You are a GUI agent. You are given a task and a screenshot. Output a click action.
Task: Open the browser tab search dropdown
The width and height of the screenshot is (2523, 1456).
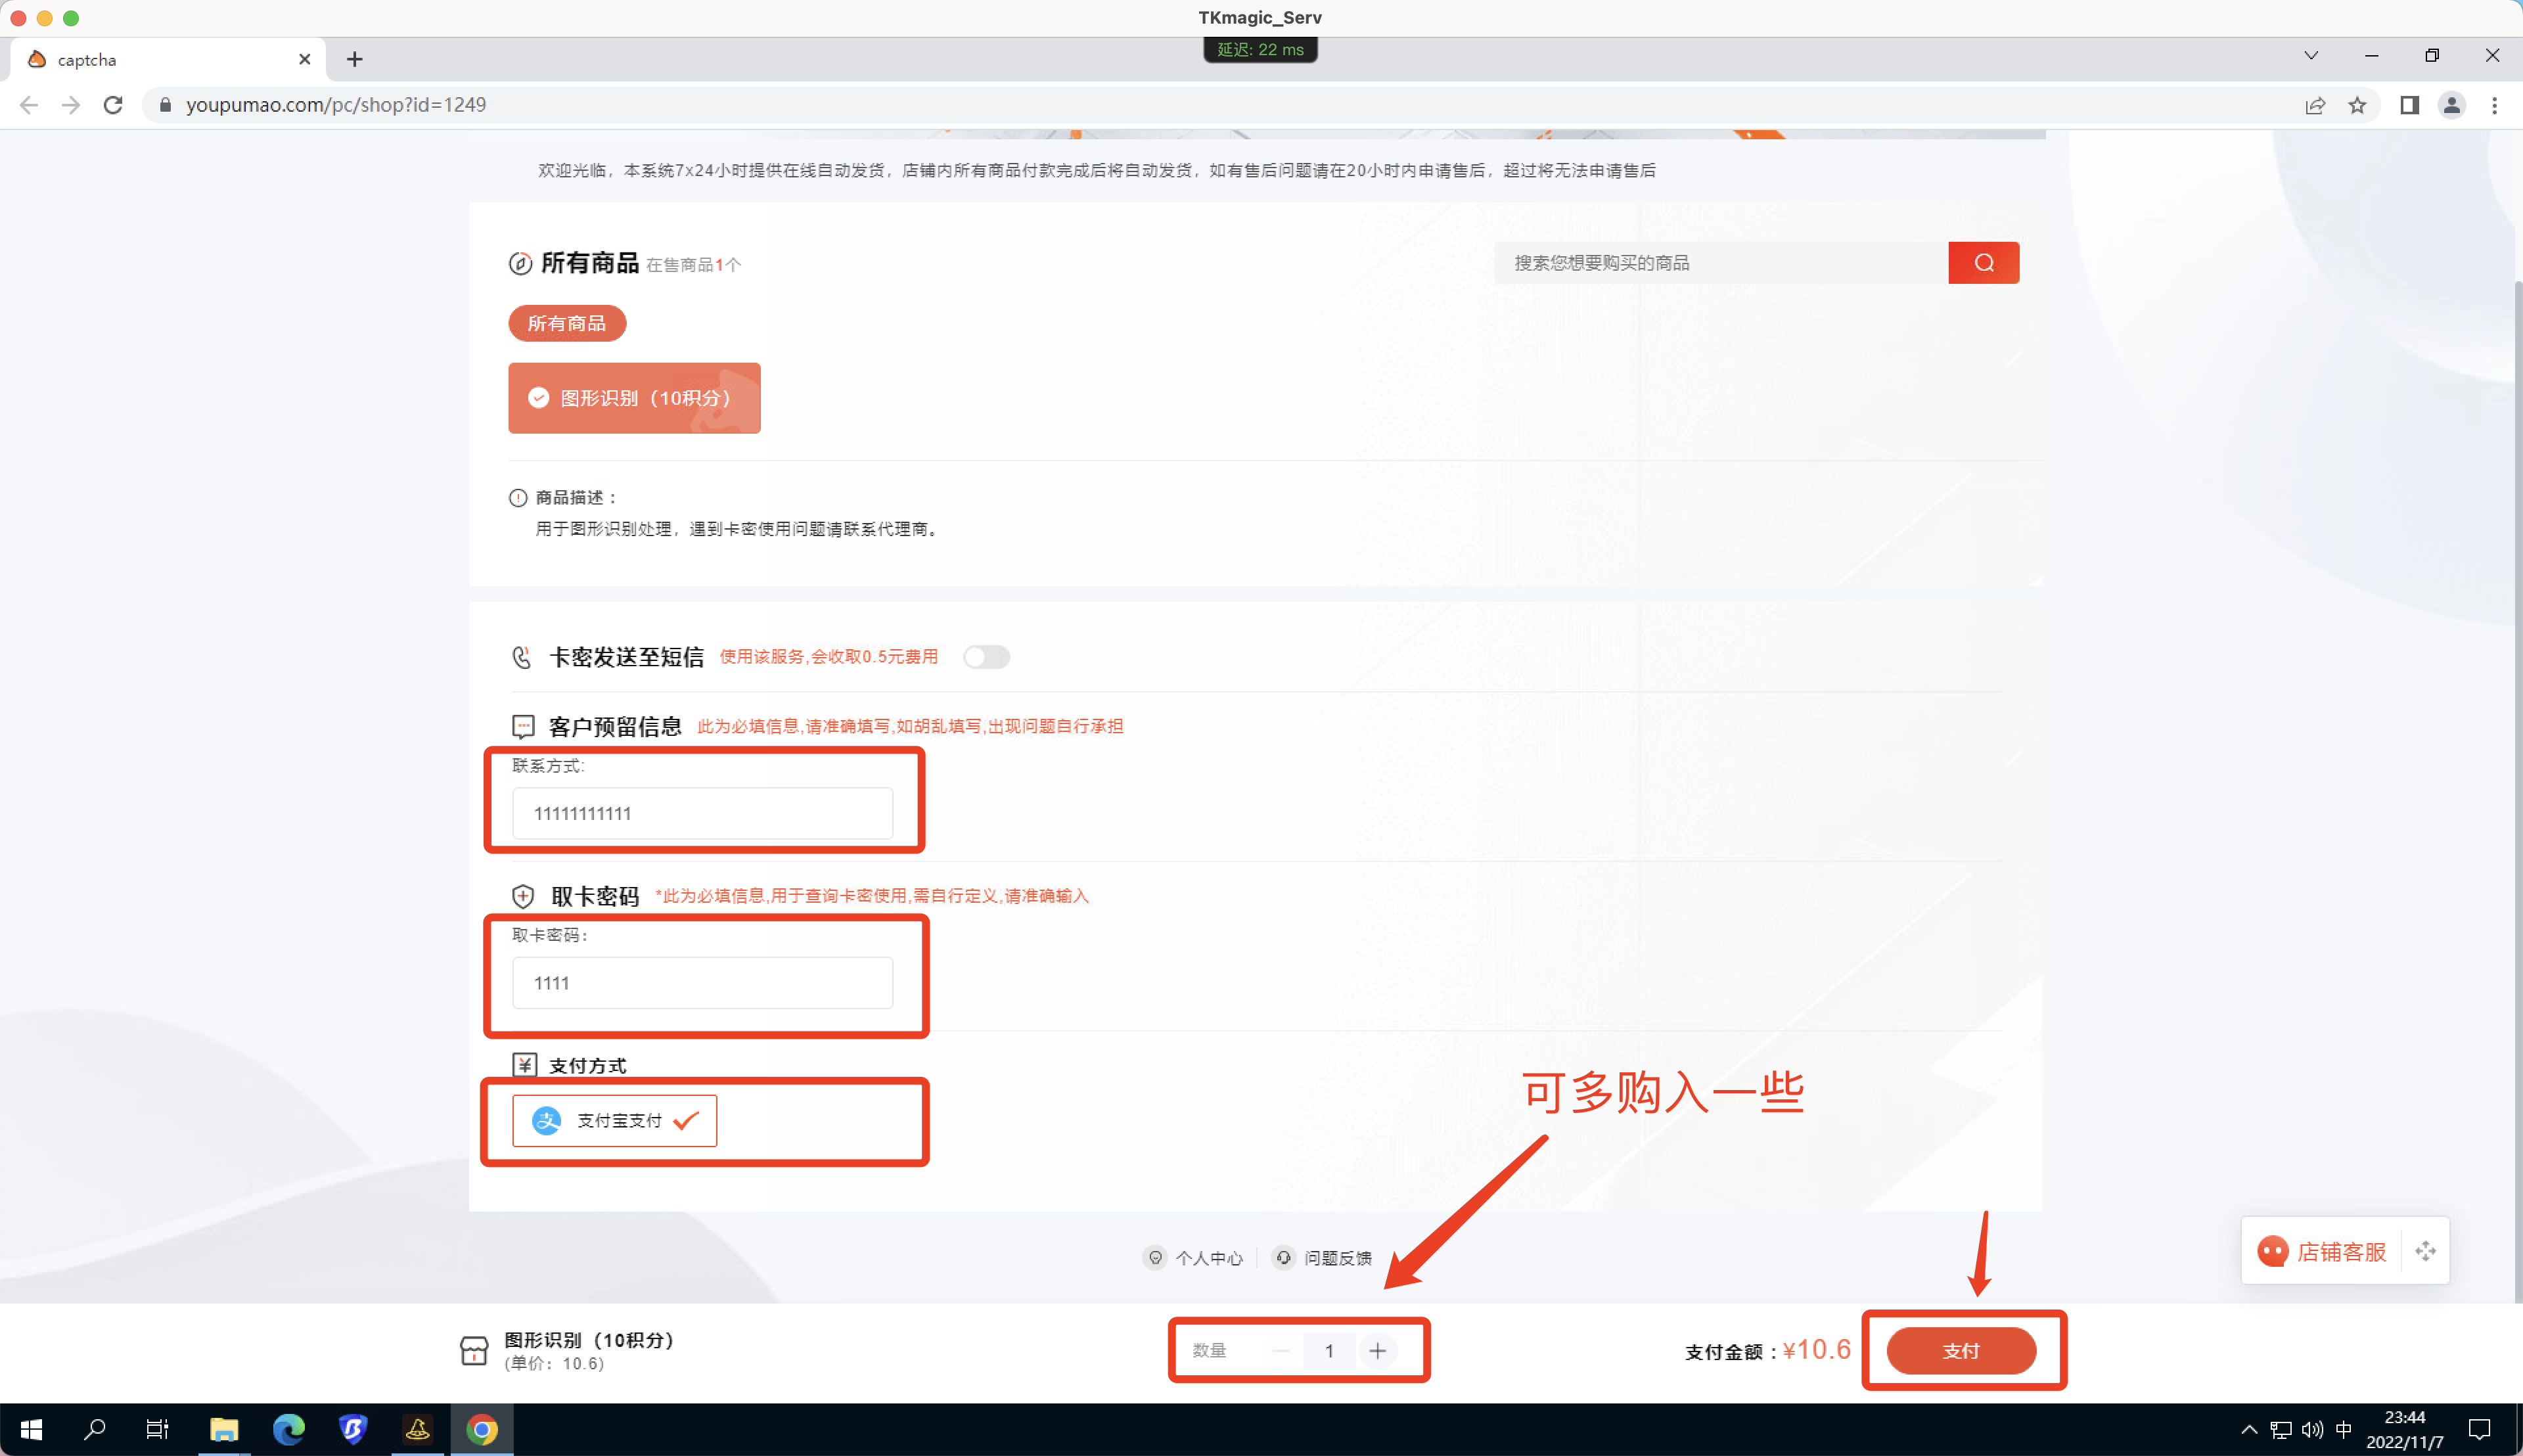(x=2311, y=55)
